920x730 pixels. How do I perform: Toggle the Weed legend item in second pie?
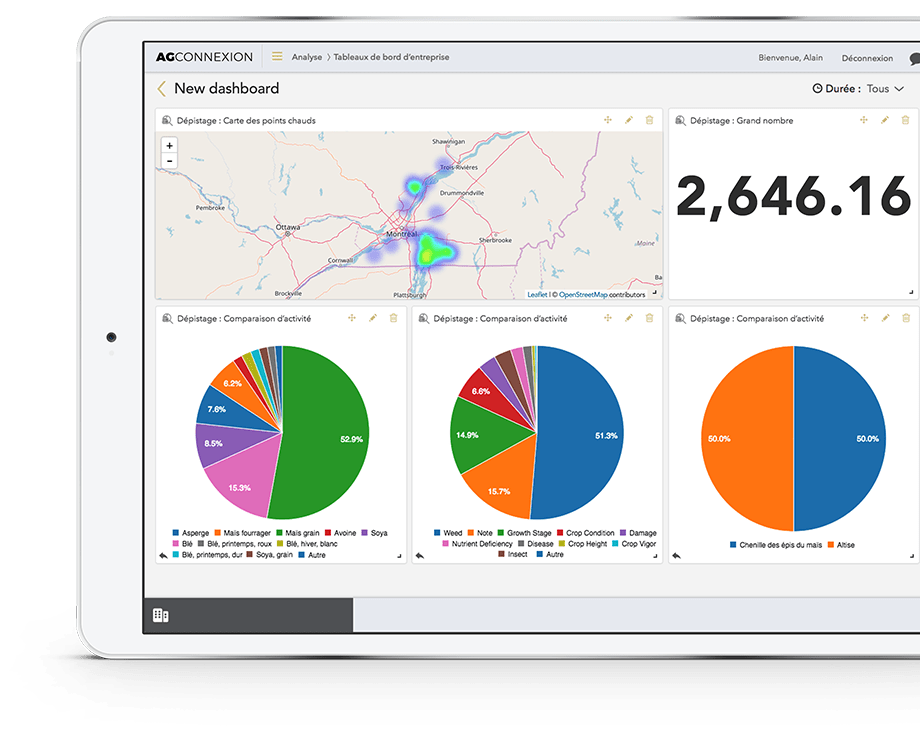point(448,533)
